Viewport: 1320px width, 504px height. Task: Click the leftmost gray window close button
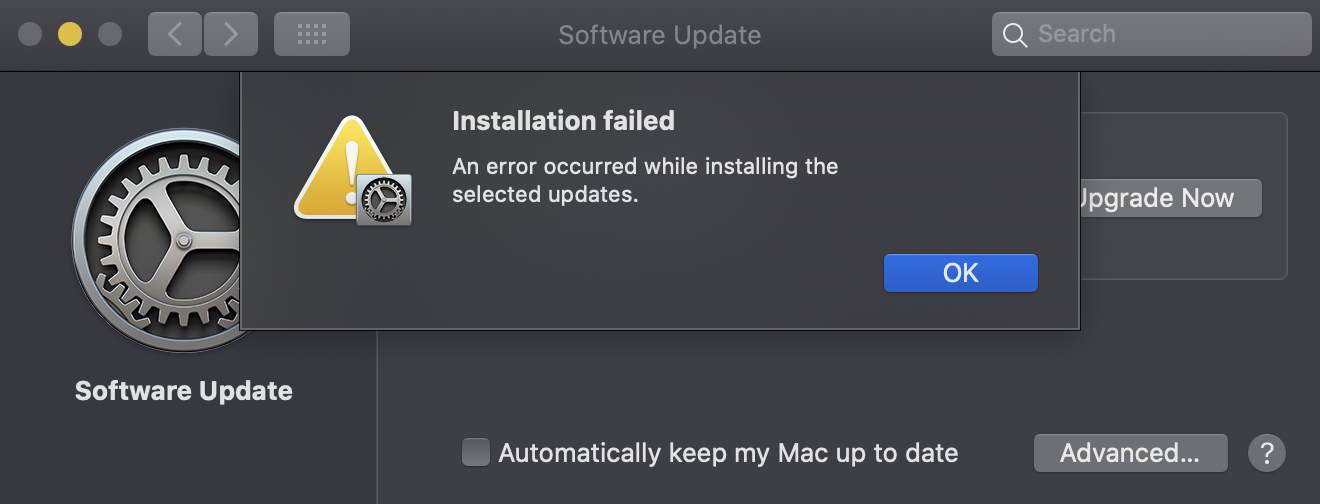pos(30,35)
